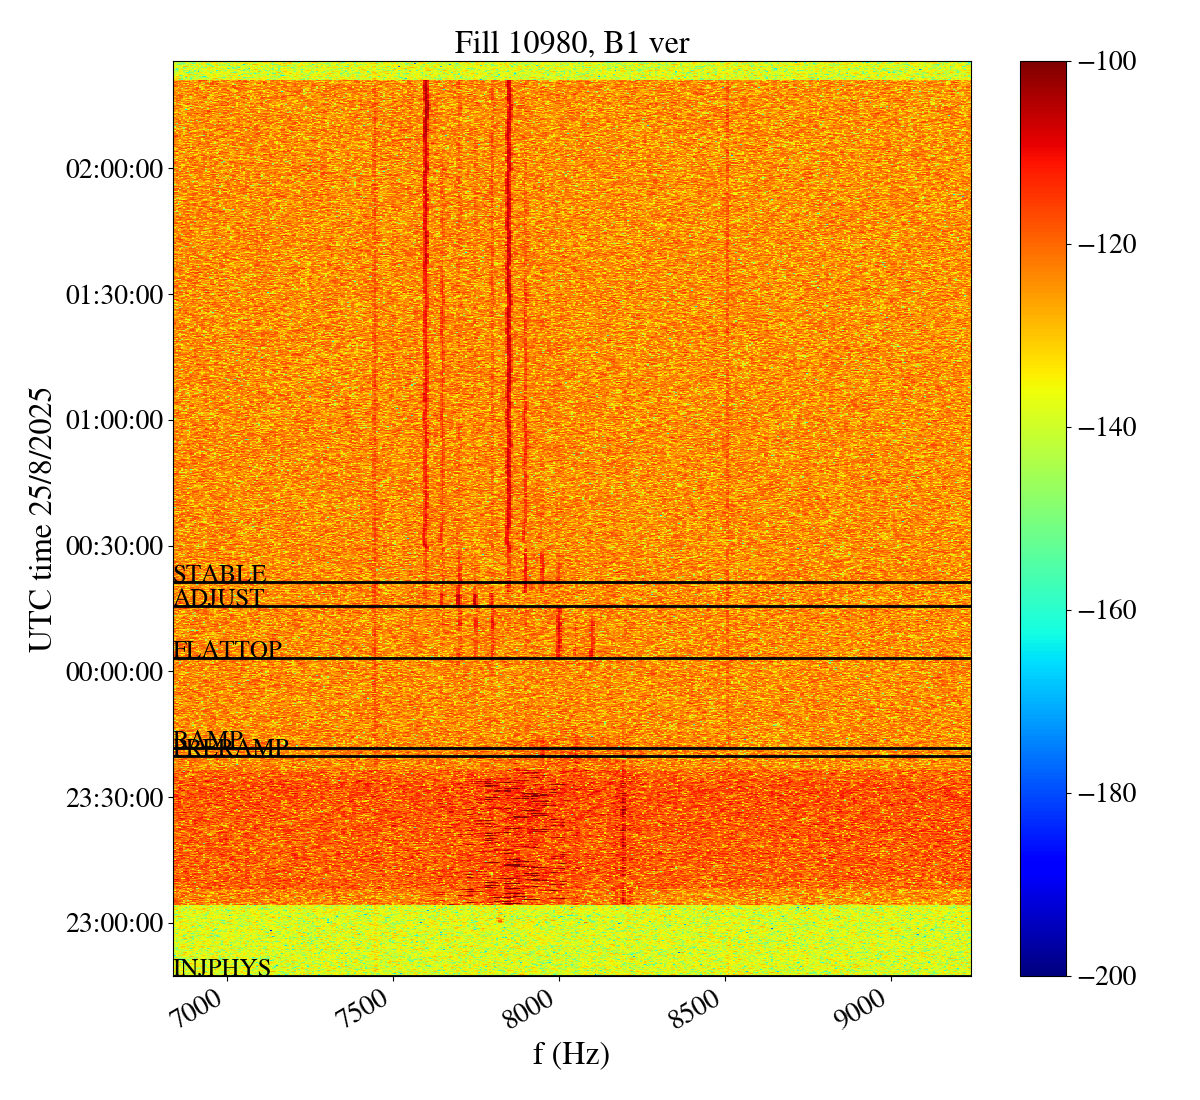Click the −180 colorbar tick label

1109,793
